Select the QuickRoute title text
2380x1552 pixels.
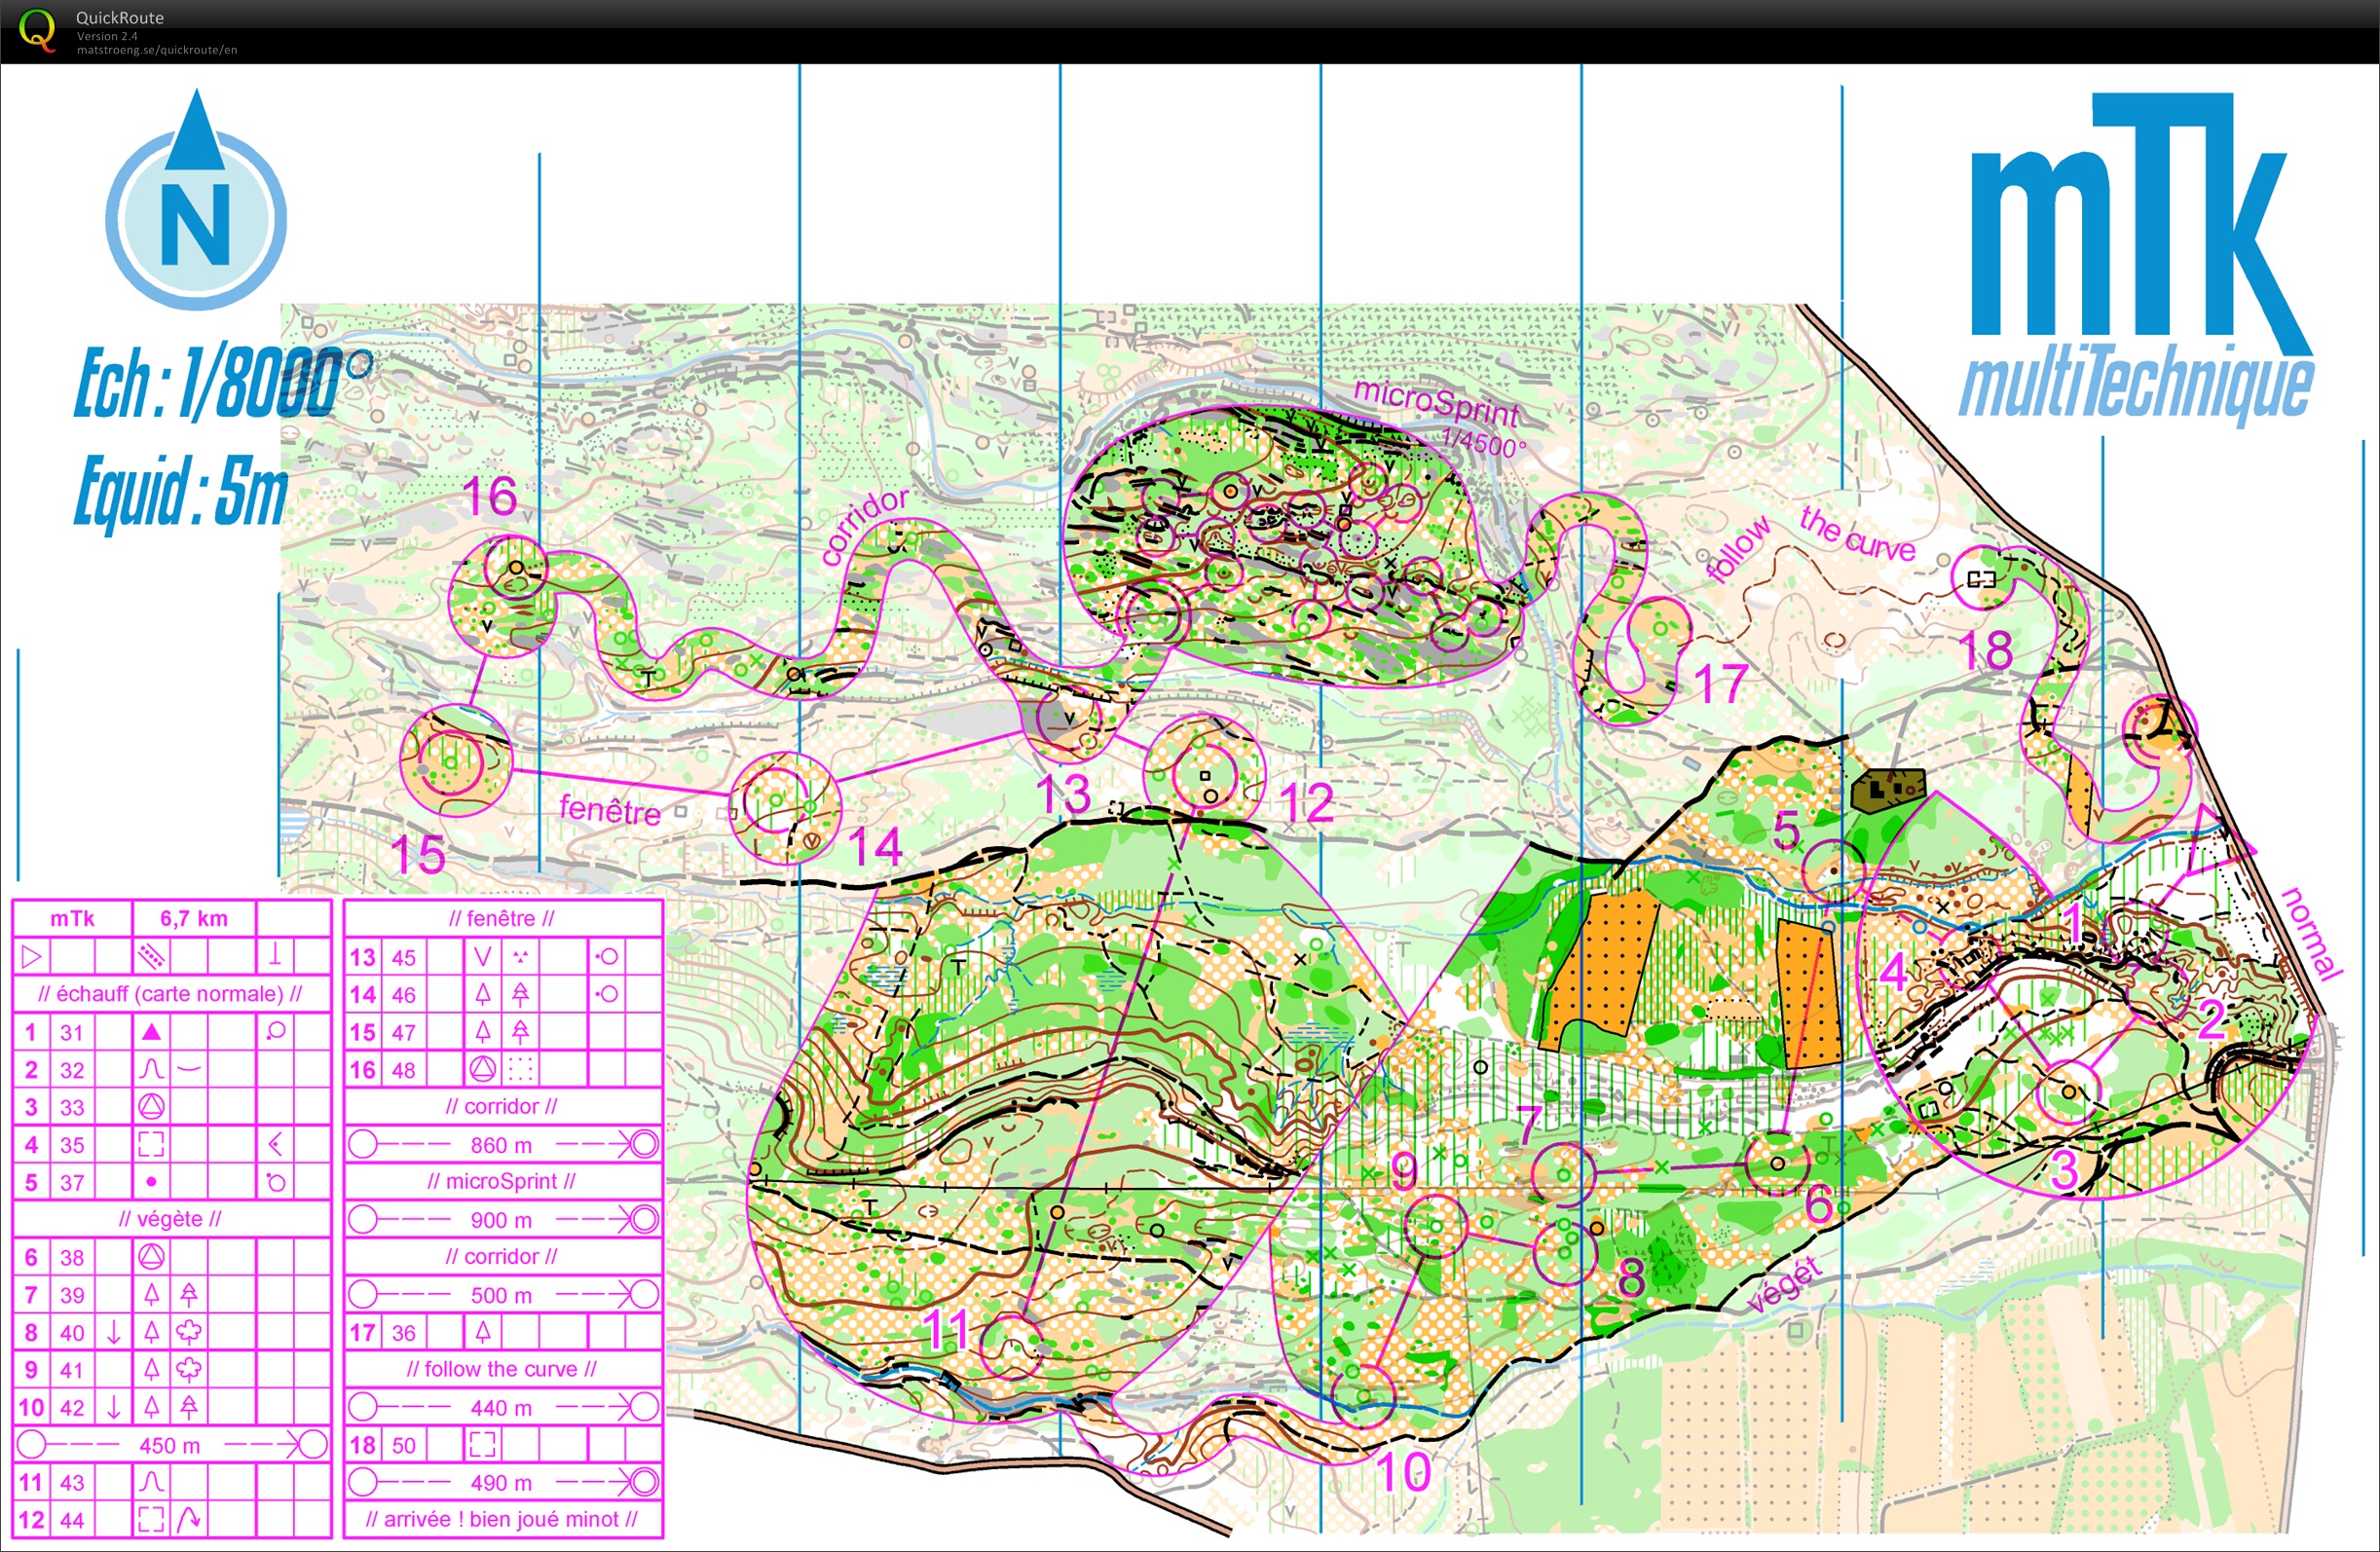point(120,17)
